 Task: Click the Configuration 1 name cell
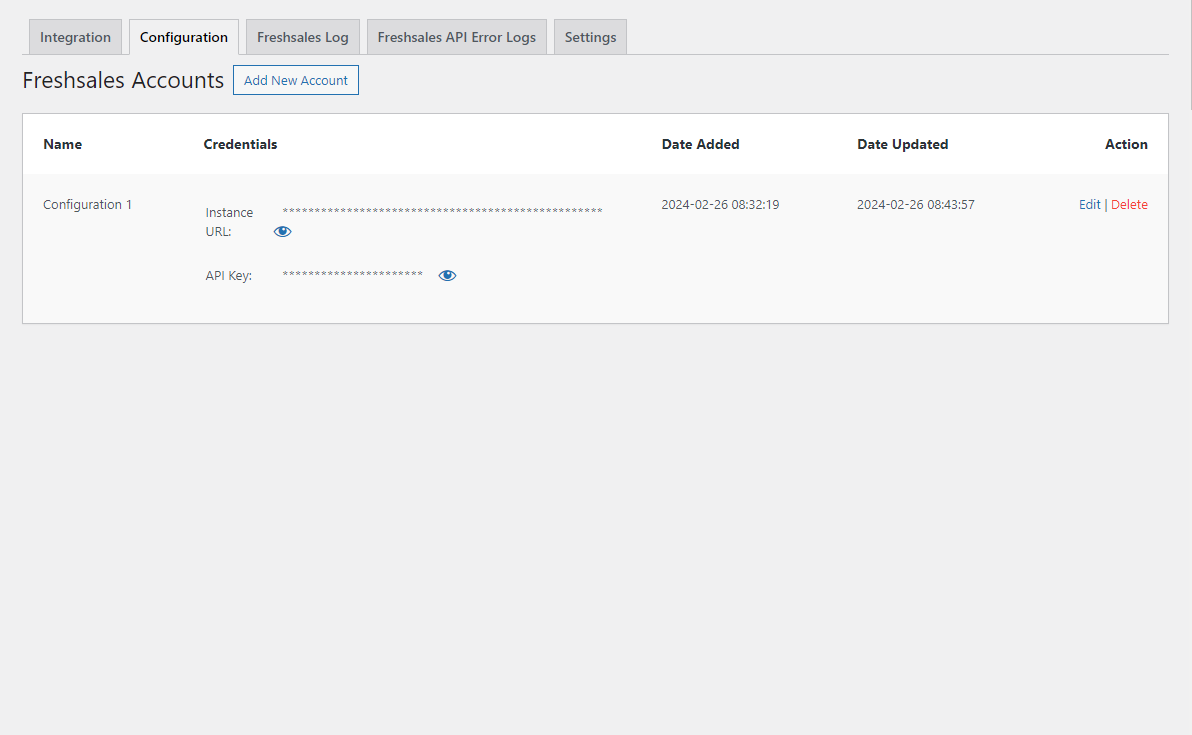point(87,204)
